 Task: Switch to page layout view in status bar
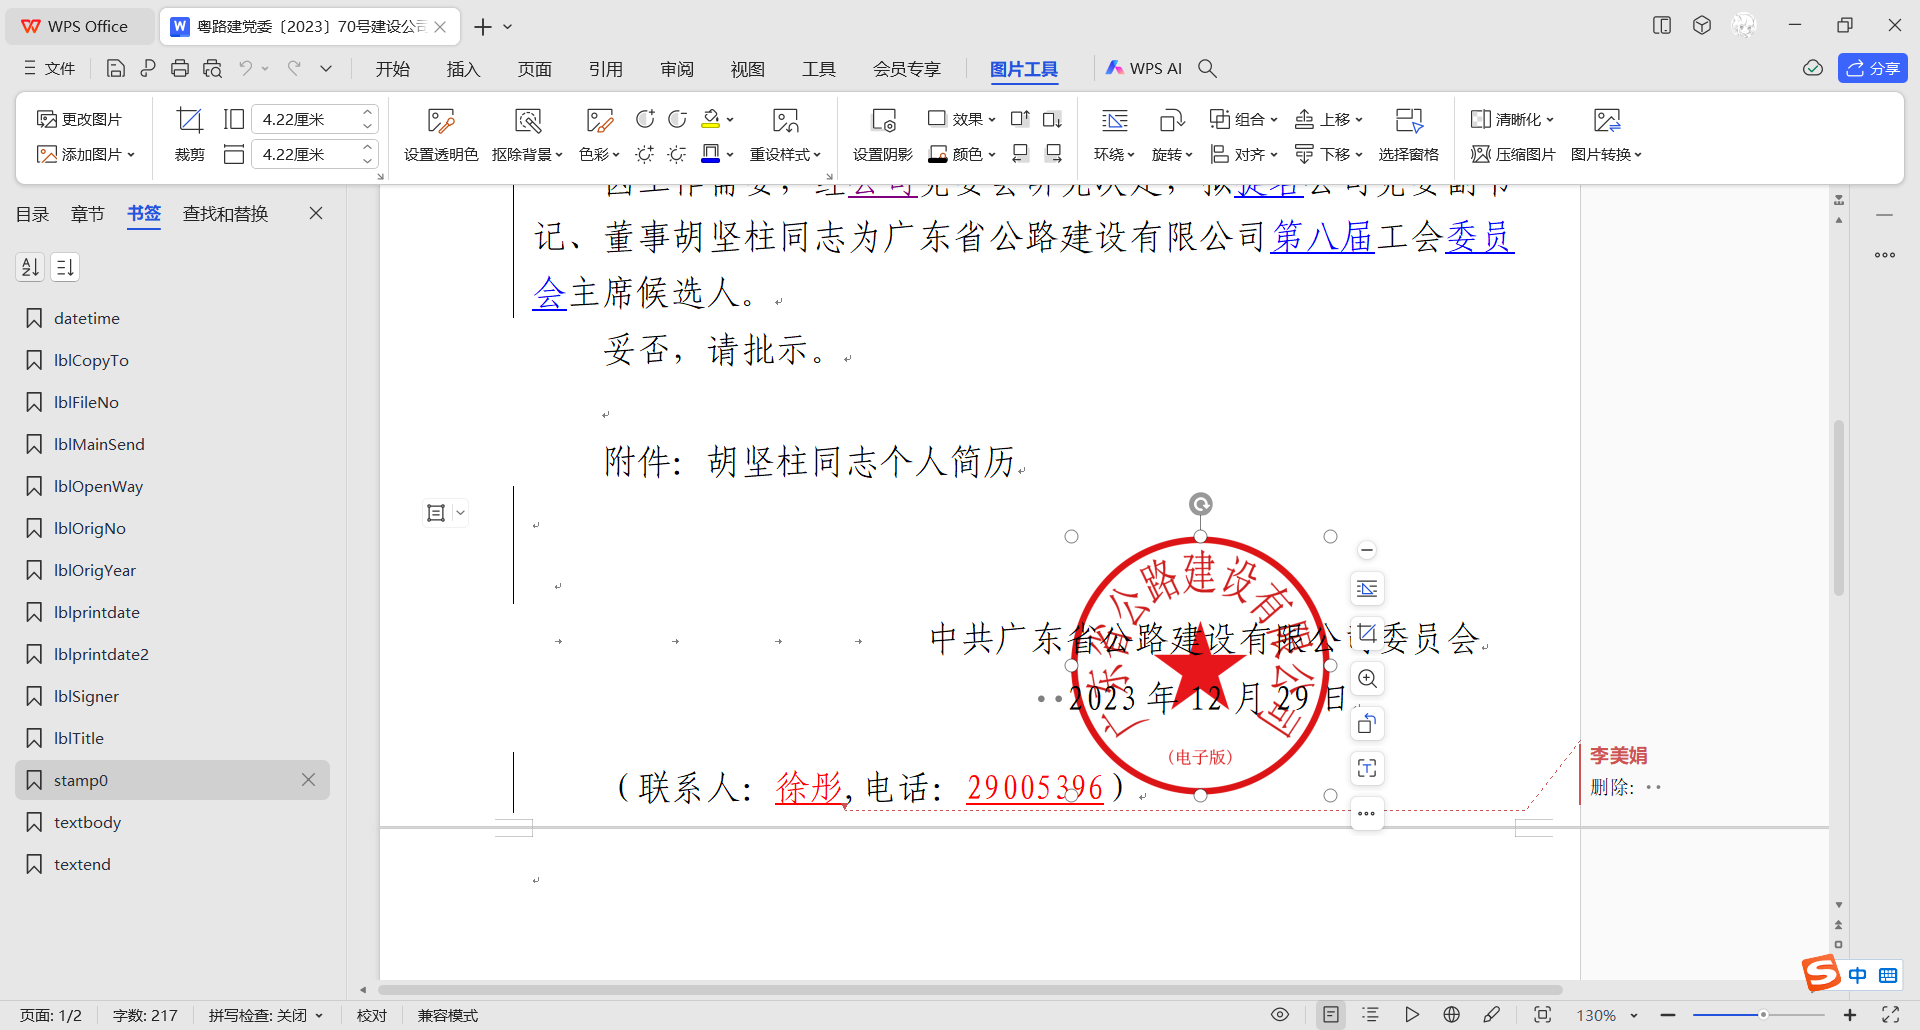click(1331, 1015)
